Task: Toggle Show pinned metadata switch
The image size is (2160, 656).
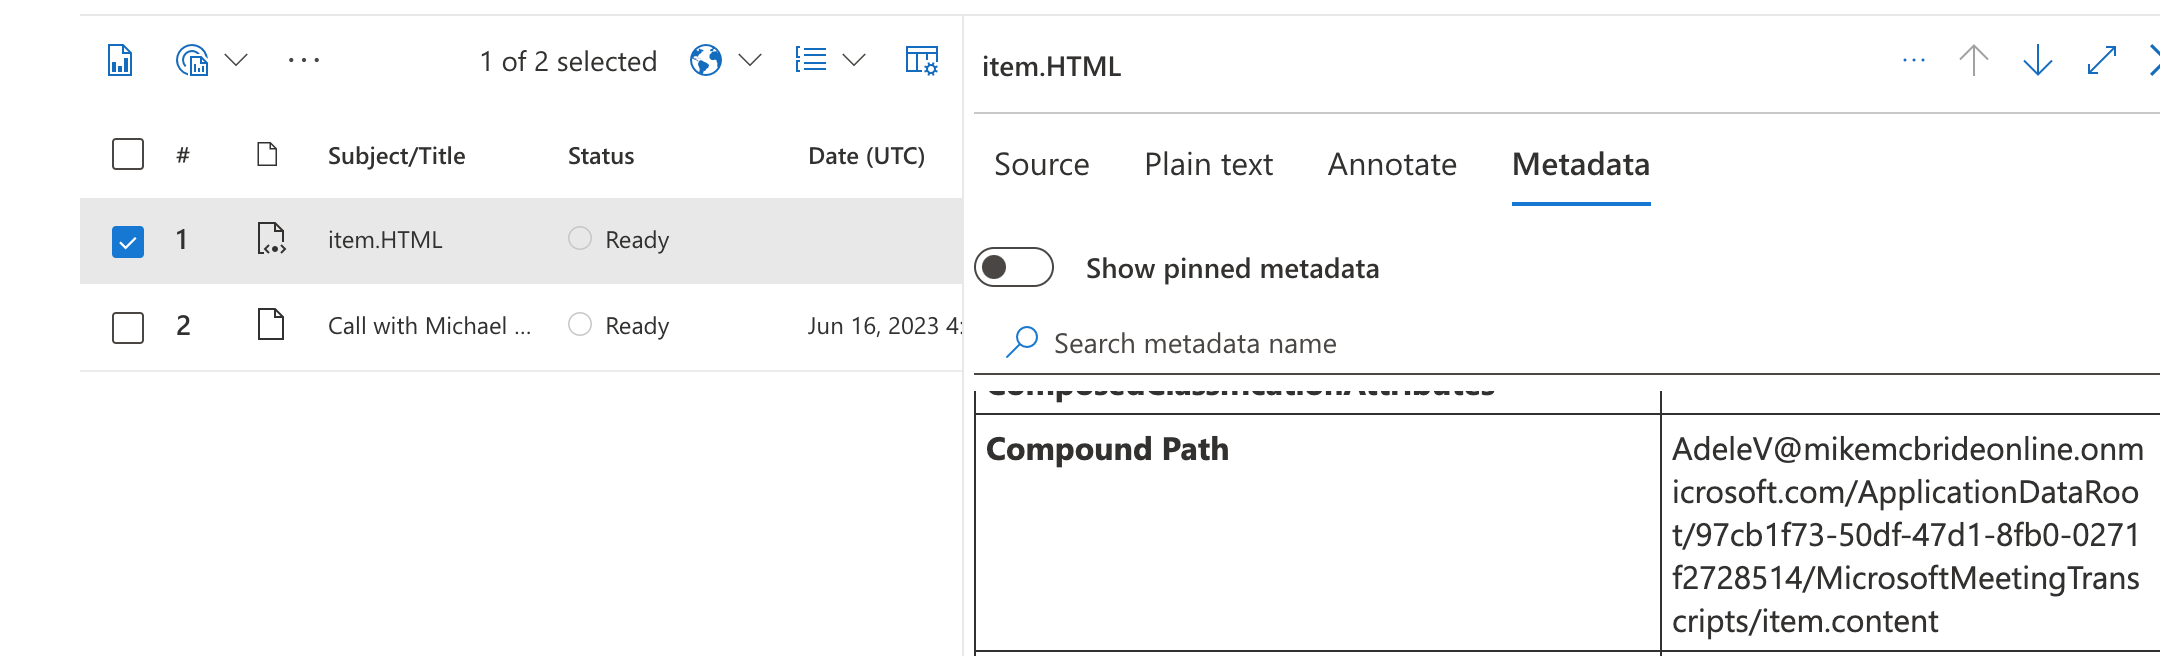Action: pyautogui.click(x=1014, y=268)
